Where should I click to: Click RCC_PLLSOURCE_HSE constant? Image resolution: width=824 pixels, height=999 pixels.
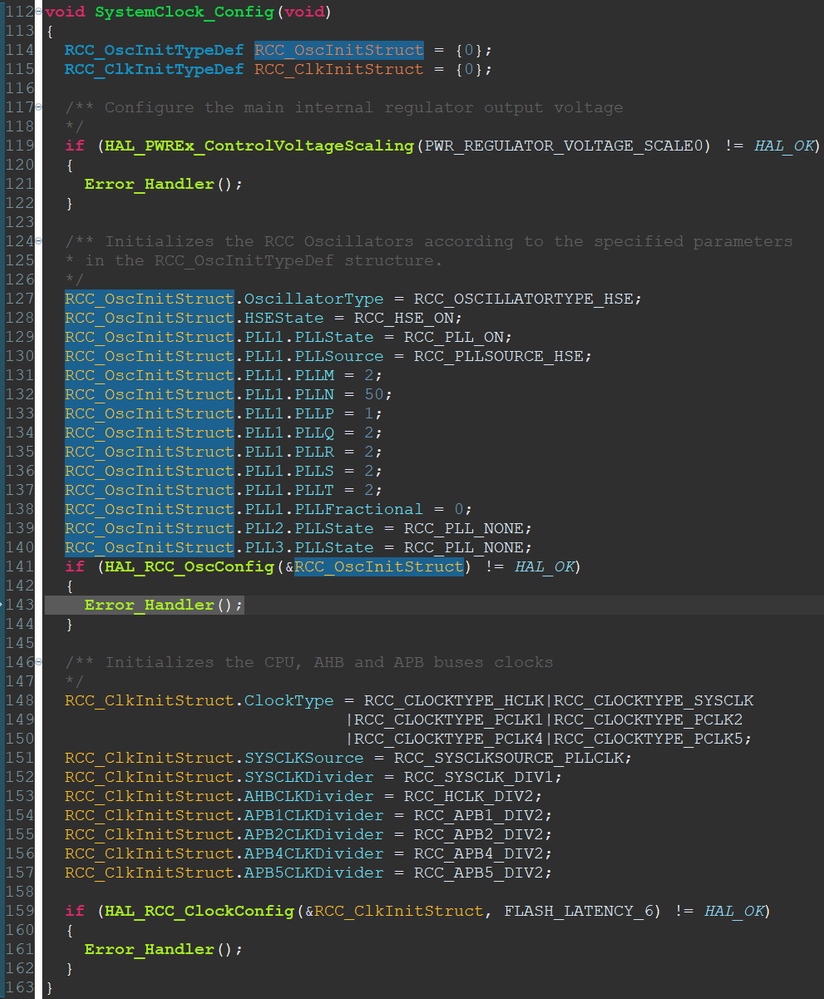coord(499,356)
